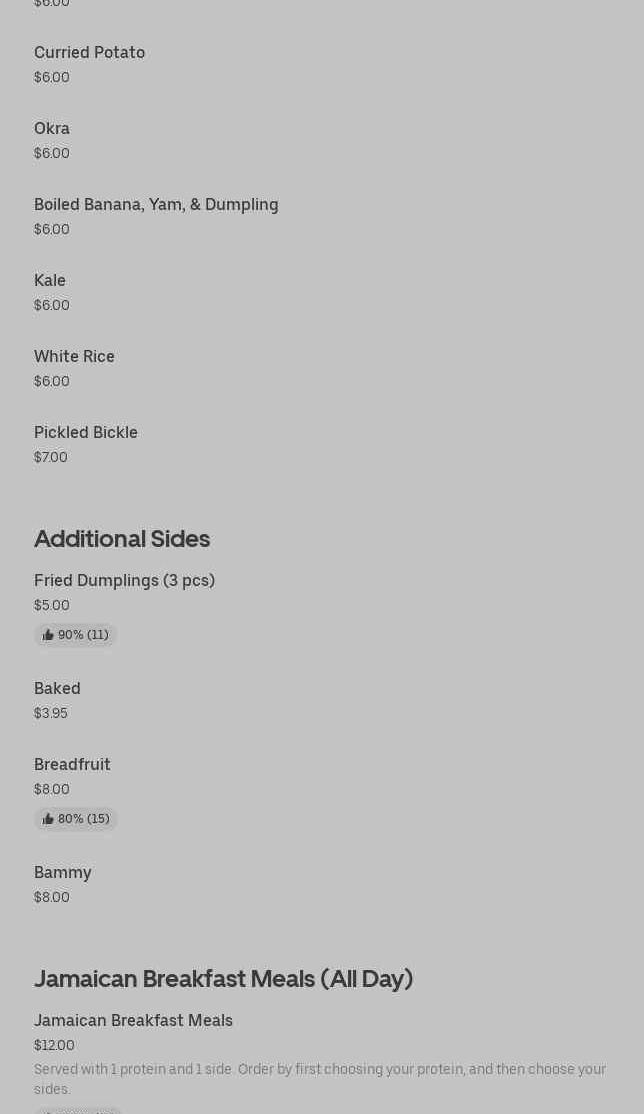The width and height of the screenshot is (644, 1114).
Task: Select the Okra side dish
Action: 52,129
